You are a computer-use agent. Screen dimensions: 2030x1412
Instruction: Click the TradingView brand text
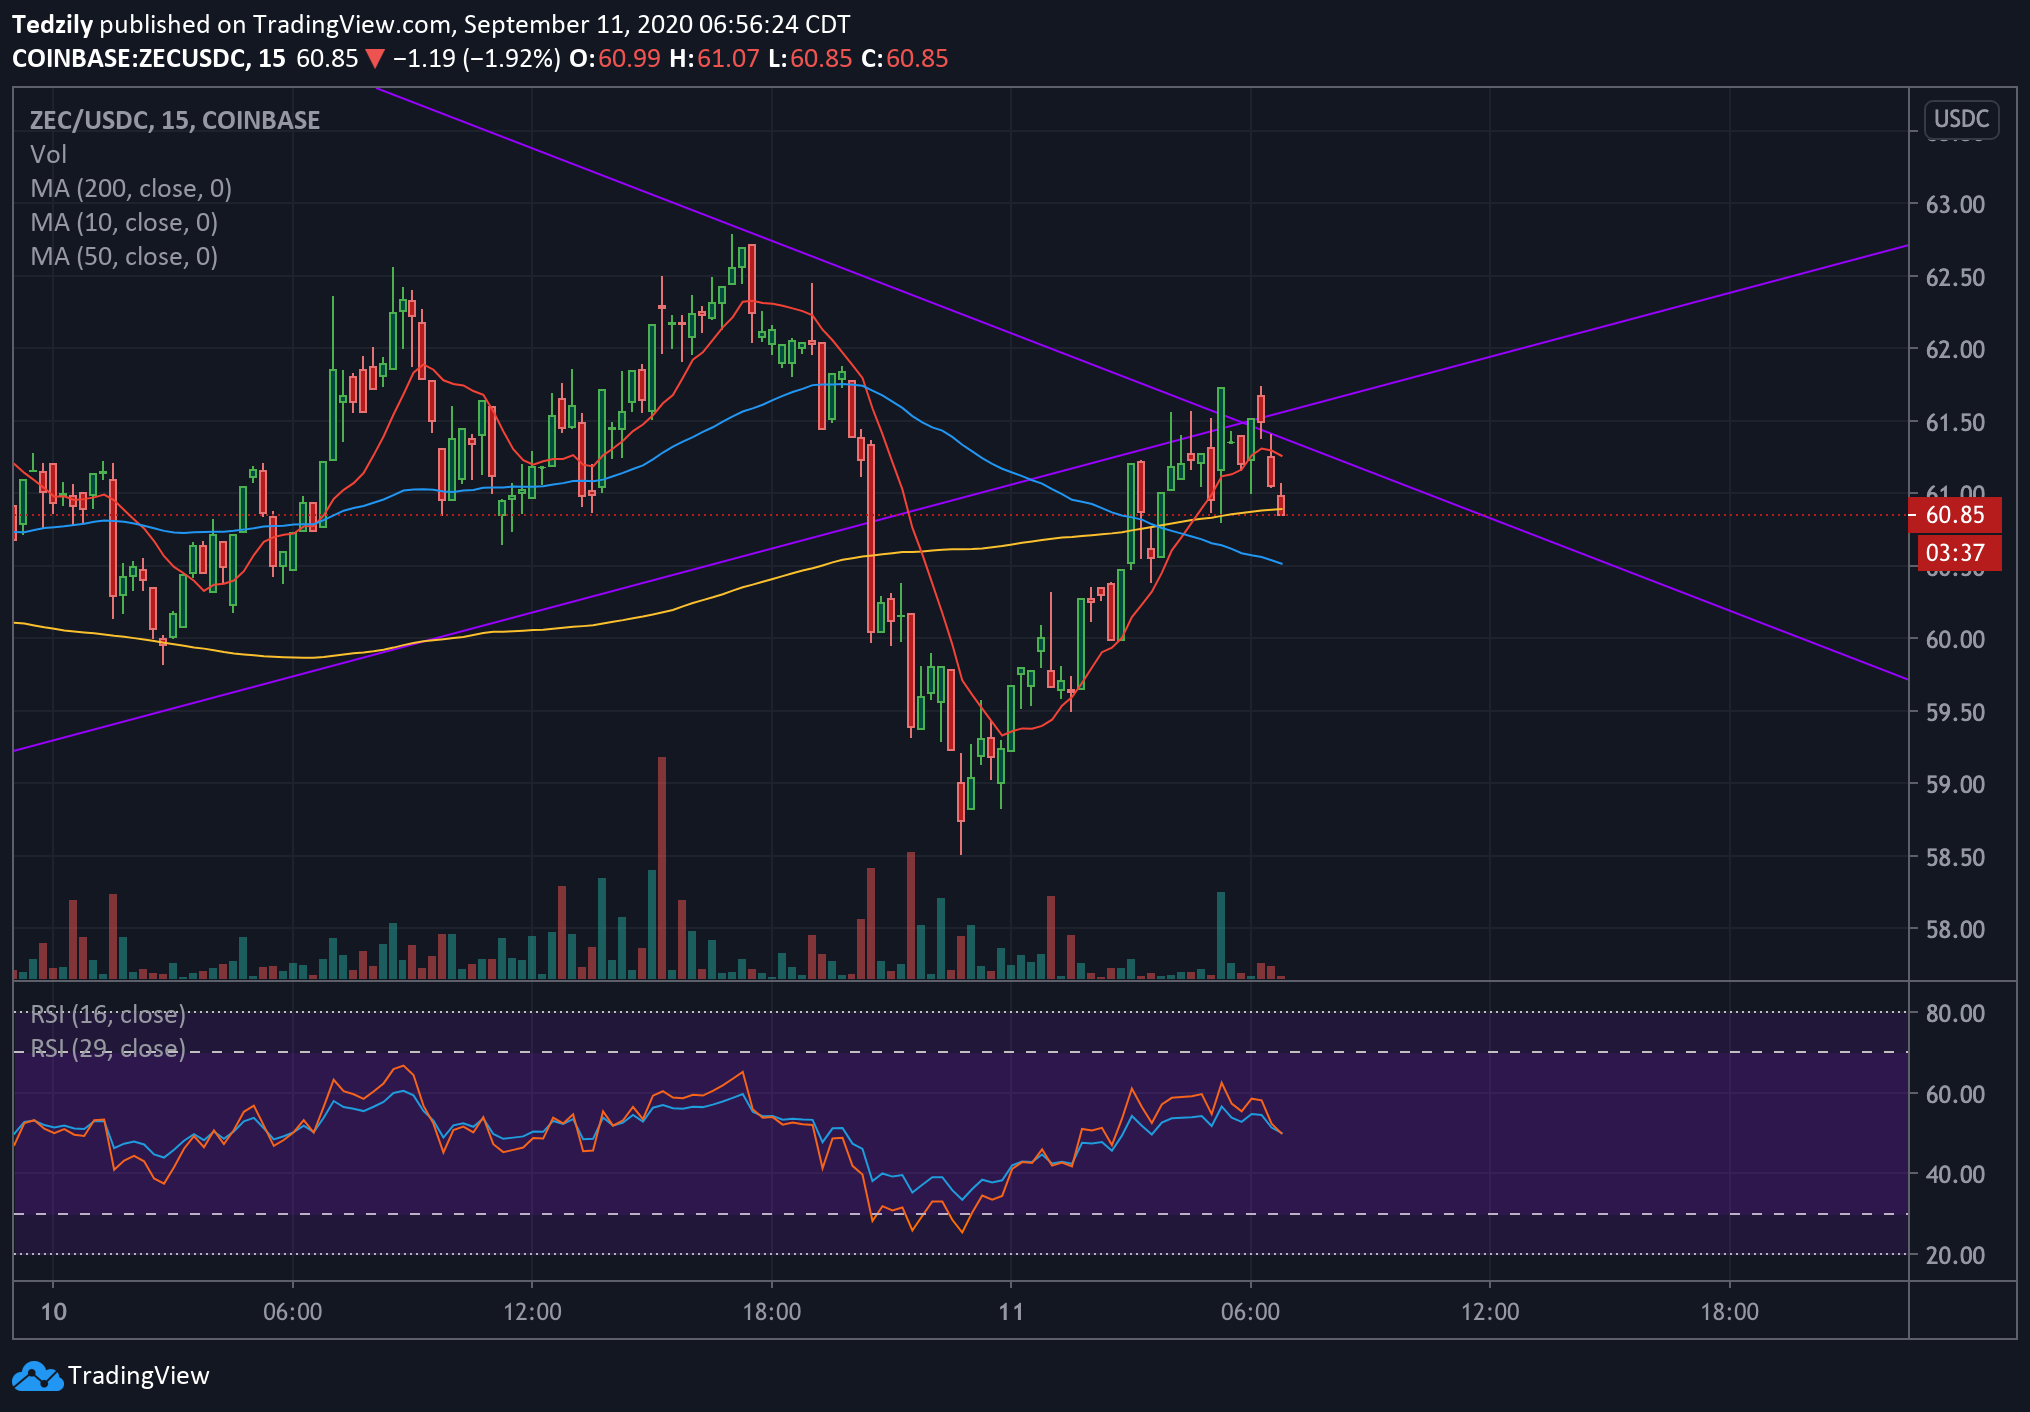coord(138,1376)
